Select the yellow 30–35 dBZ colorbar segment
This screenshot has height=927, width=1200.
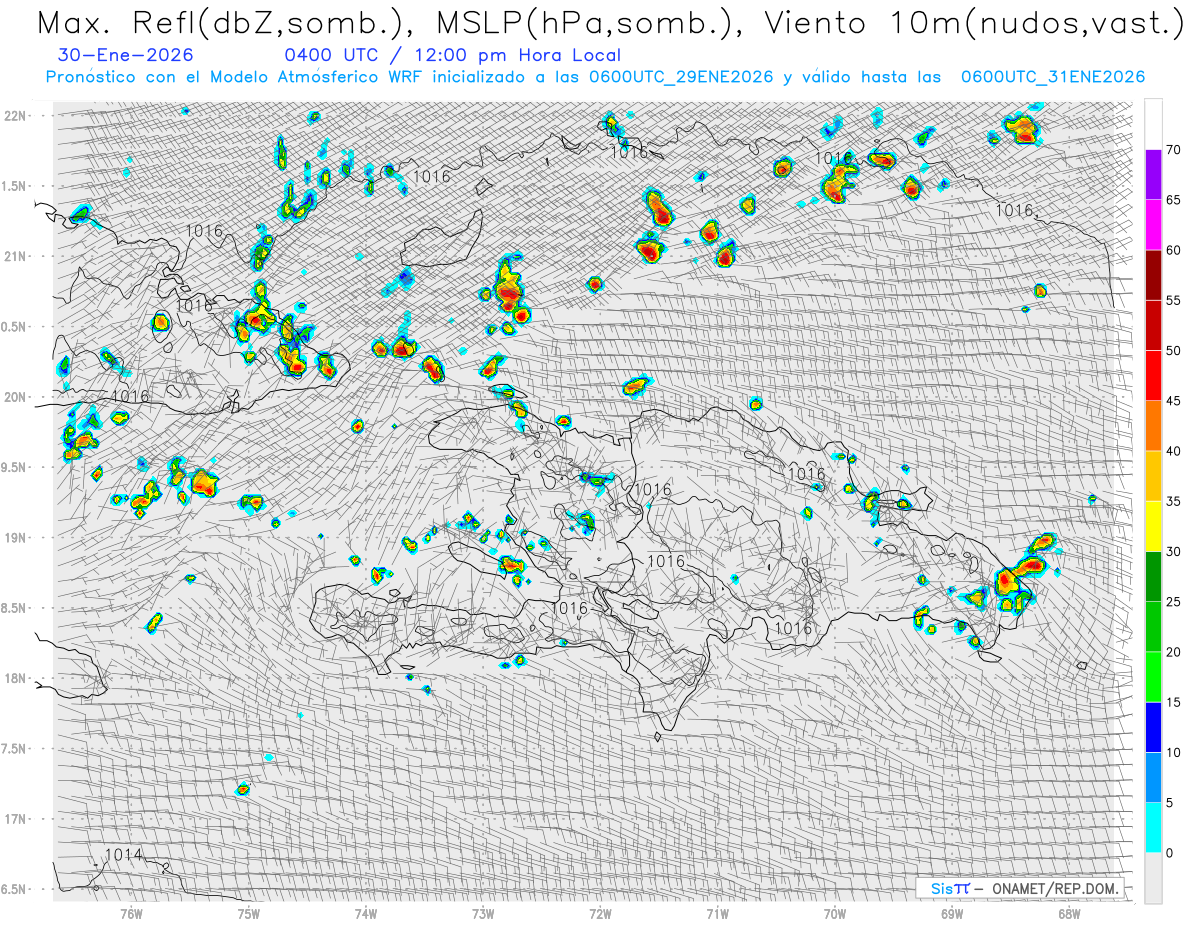tap(1153, 526)
